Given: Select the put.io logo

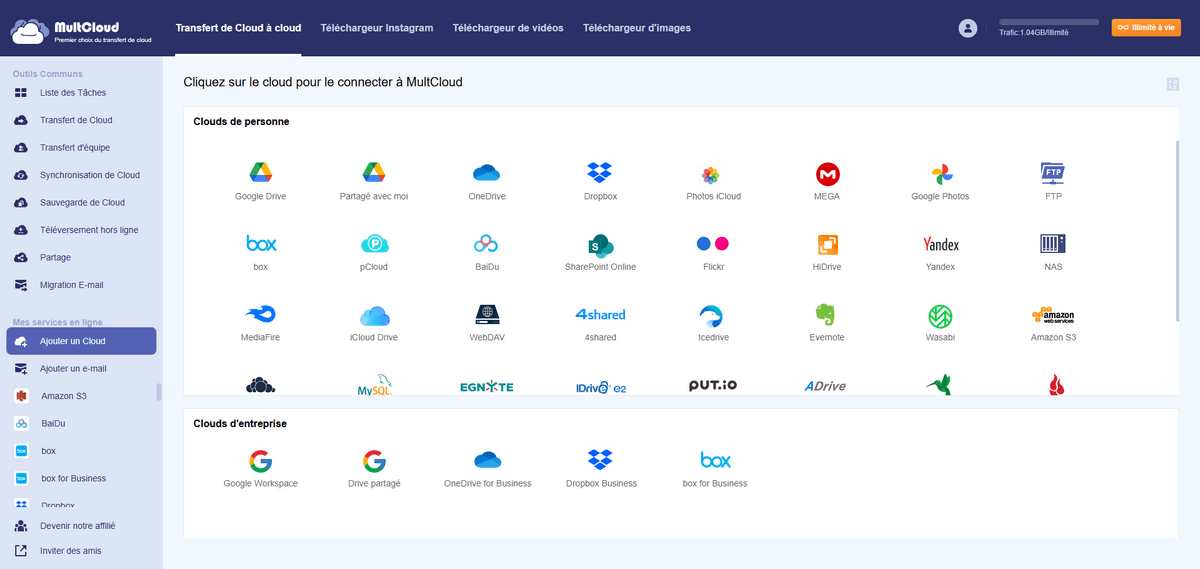Looking at the screenshot, I should click(x=713, y=385).
